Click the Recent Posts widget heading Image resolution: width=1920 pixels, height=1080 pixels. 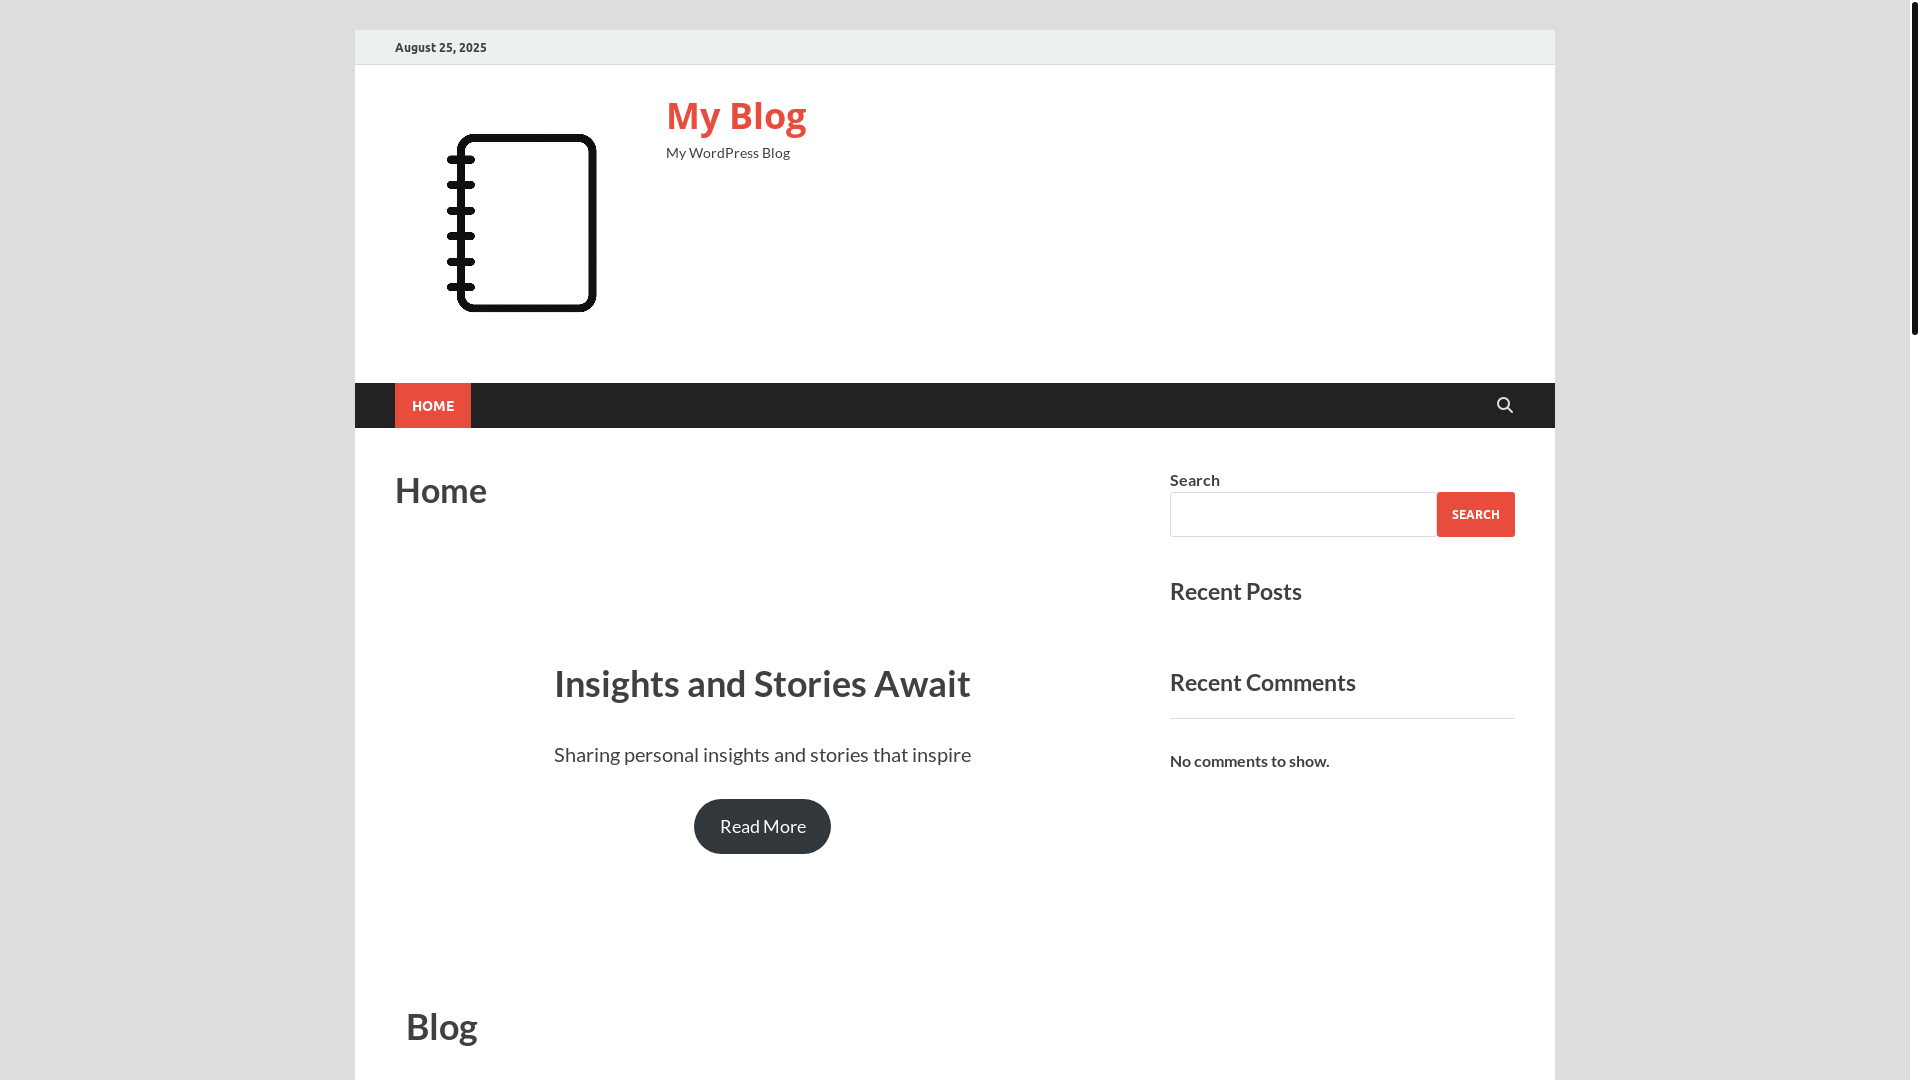click(1236, 591)
